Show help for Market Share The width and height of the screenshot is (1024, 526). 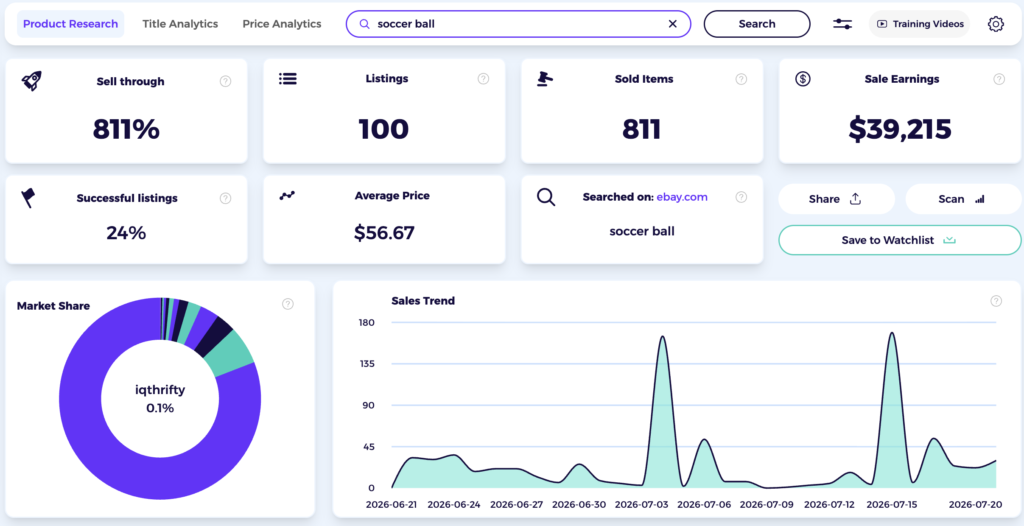coord(288,304)
